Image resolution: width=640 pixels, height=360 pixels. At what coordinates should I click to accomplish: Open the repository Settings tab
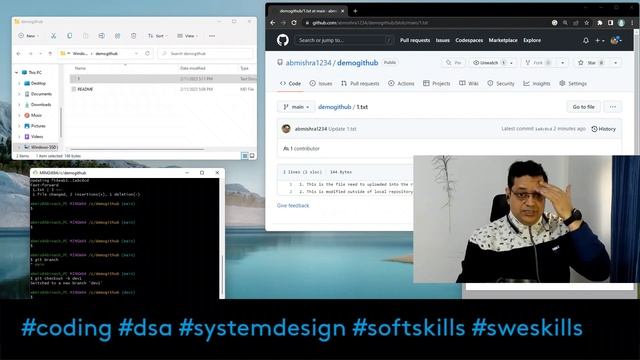(x=573, y=83)
